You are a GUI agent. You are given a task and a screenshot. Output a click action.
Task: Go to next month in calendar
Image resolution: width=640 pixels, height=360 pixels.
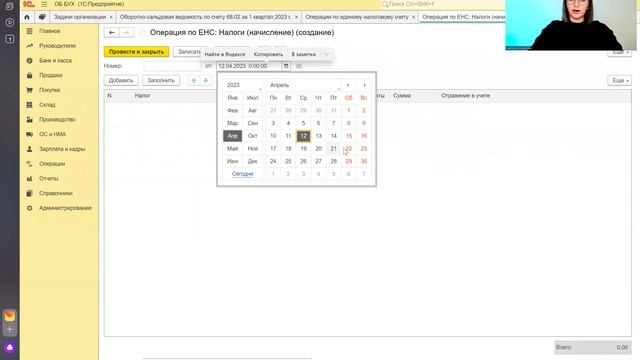pos(364,85)
